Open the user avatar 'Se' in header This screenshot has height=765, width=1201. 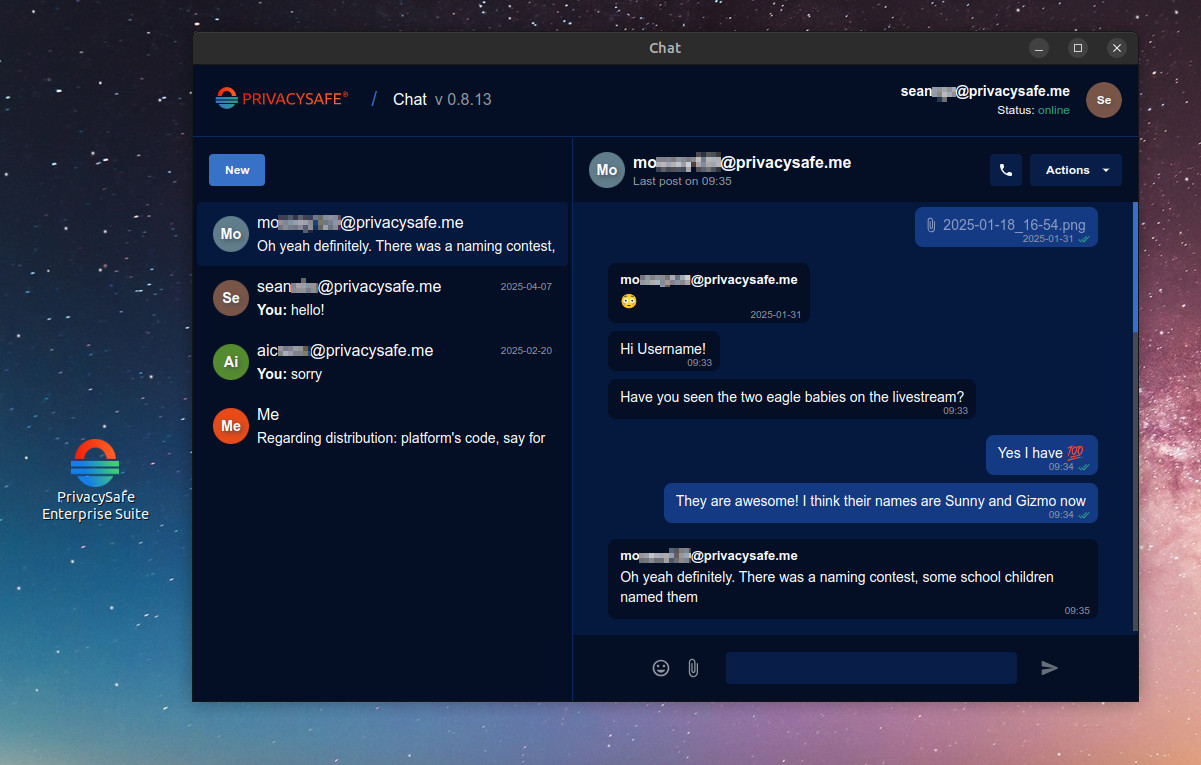[1104, 100]
